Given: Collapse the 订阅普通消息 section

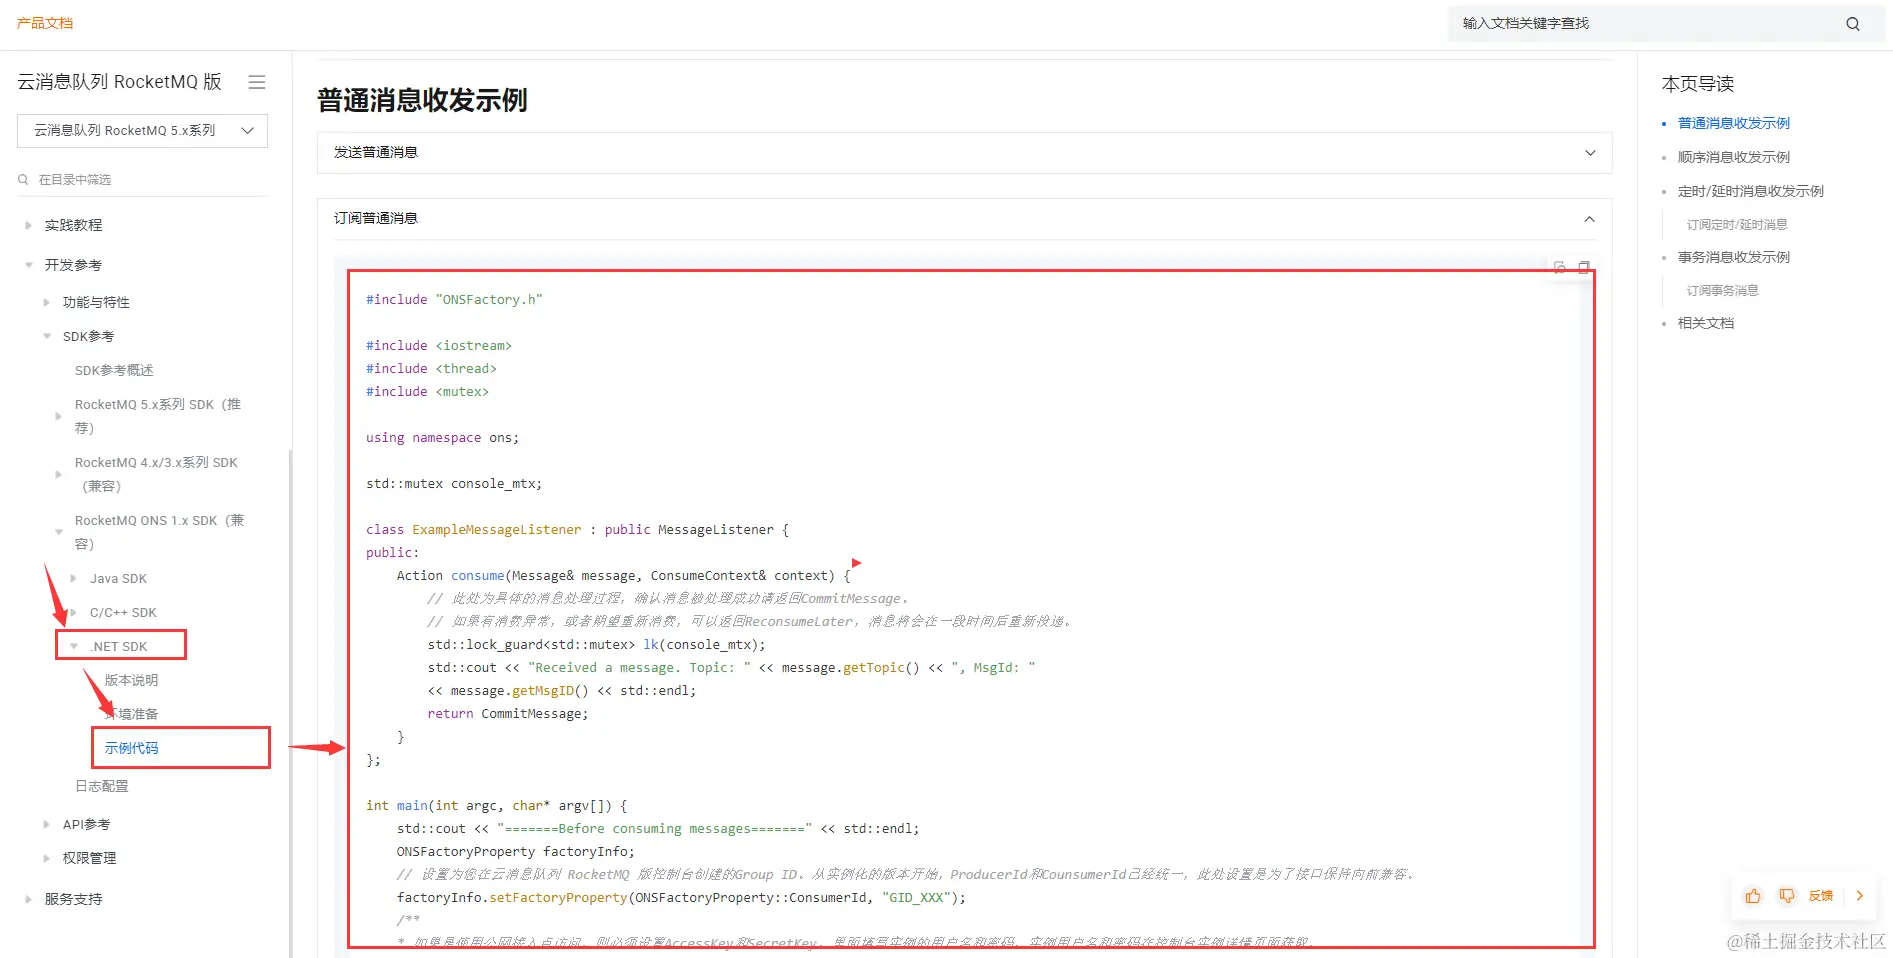Looking at the screenshot, I should (964, 219).
